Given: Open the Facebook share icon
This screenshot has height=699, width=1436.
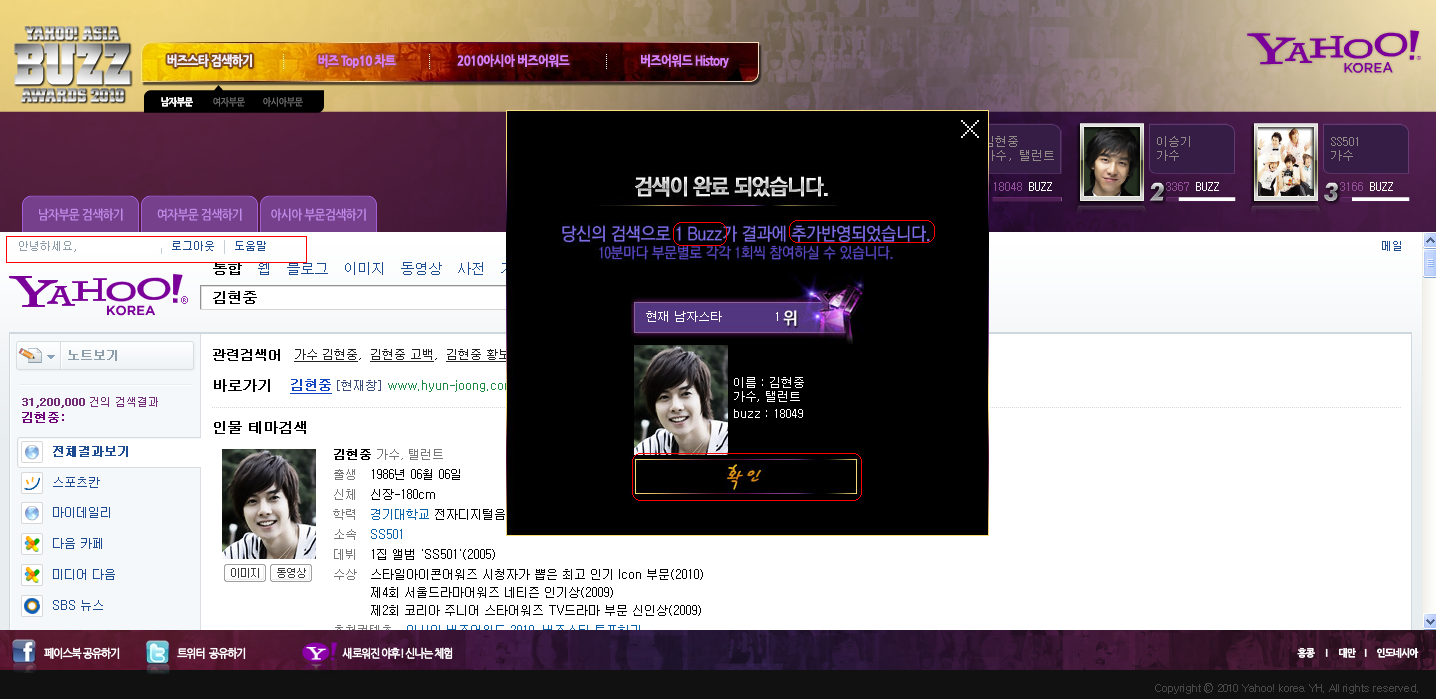Looking at the screenshot, I should (24, 653).
